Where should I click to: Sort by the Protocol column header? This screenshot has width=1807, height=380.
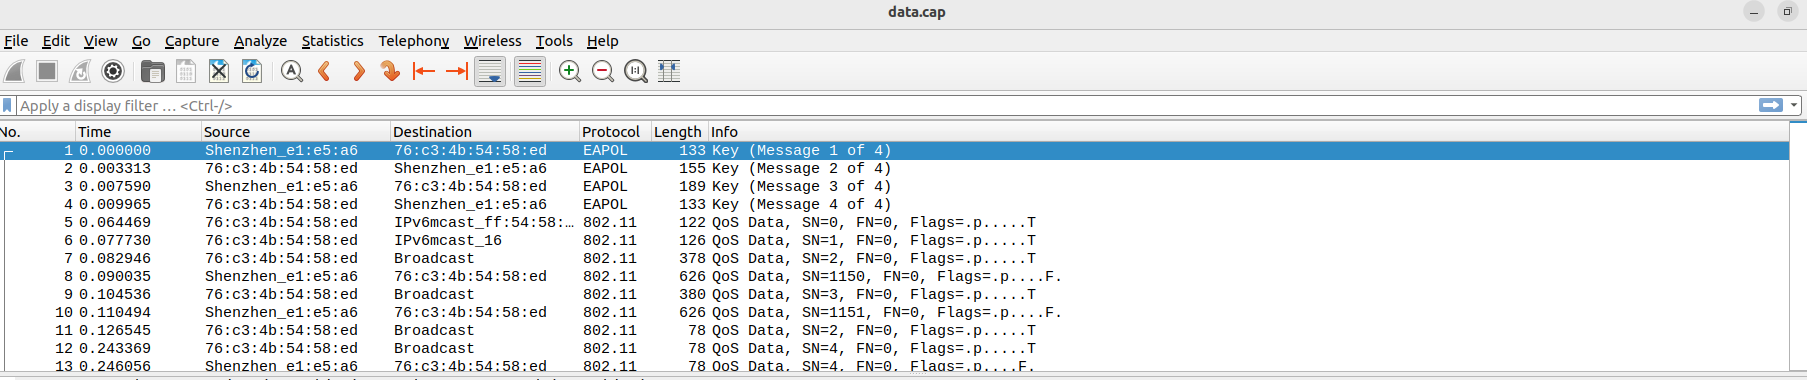pyautogui.click(x=615, y=132)
